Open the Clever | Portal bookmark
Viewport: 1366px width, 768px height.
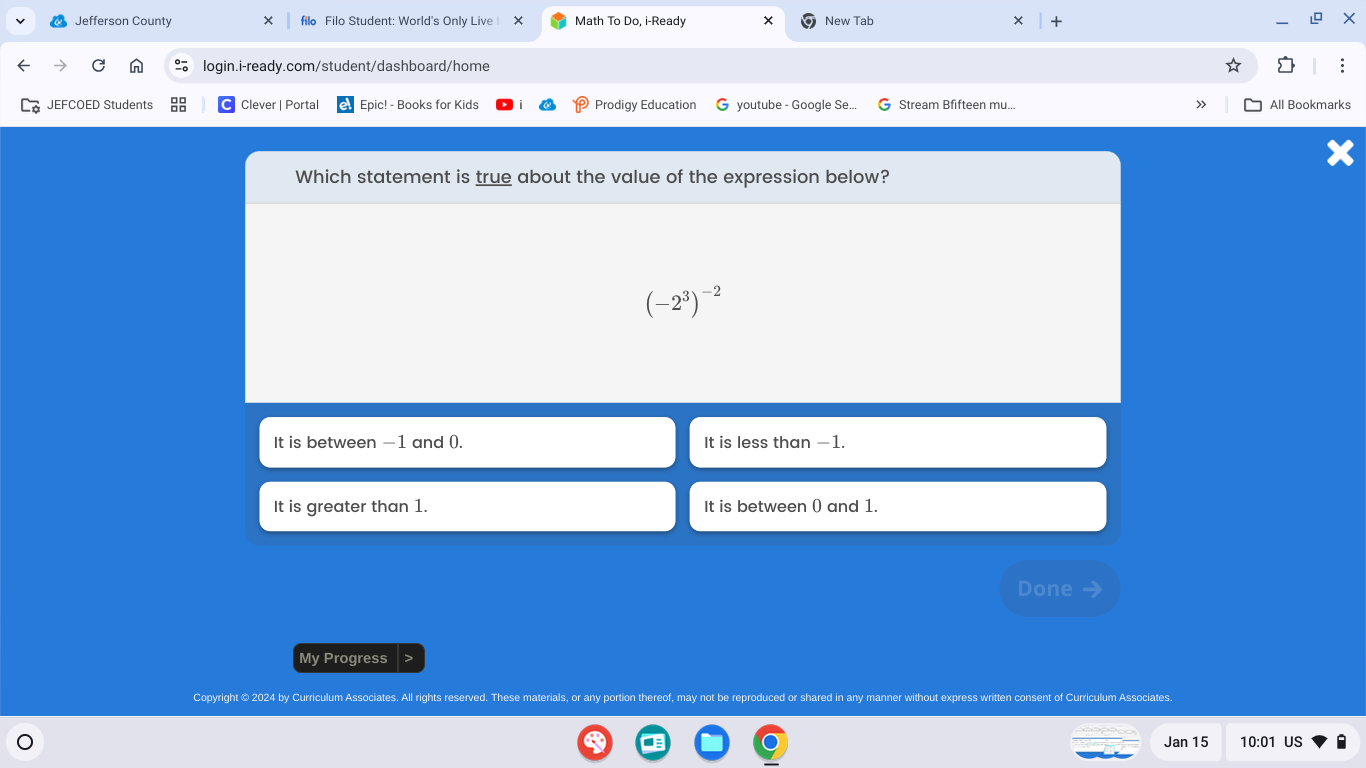tap(269, 105)
